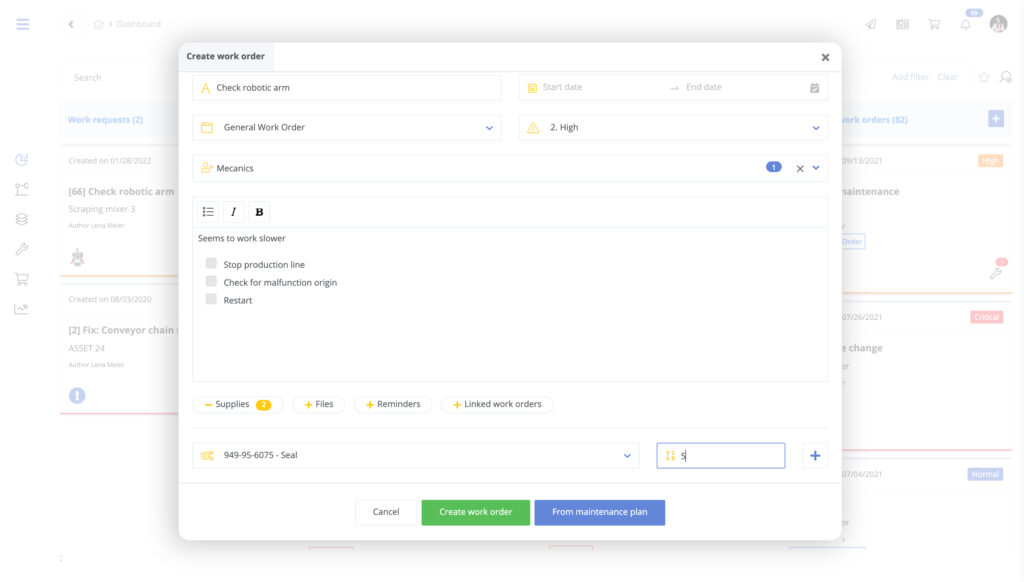Toggle bold text formatting
The image size is (1024, 582).
pyautogui.click(x=259, y=212)
